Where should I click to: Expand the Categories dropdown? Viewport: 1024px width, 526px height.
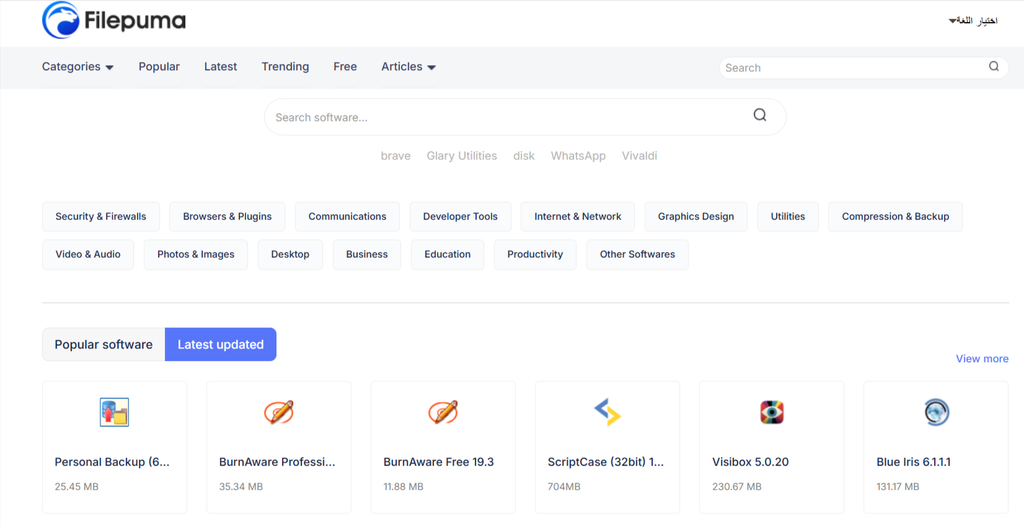click(x=78, y=67)
